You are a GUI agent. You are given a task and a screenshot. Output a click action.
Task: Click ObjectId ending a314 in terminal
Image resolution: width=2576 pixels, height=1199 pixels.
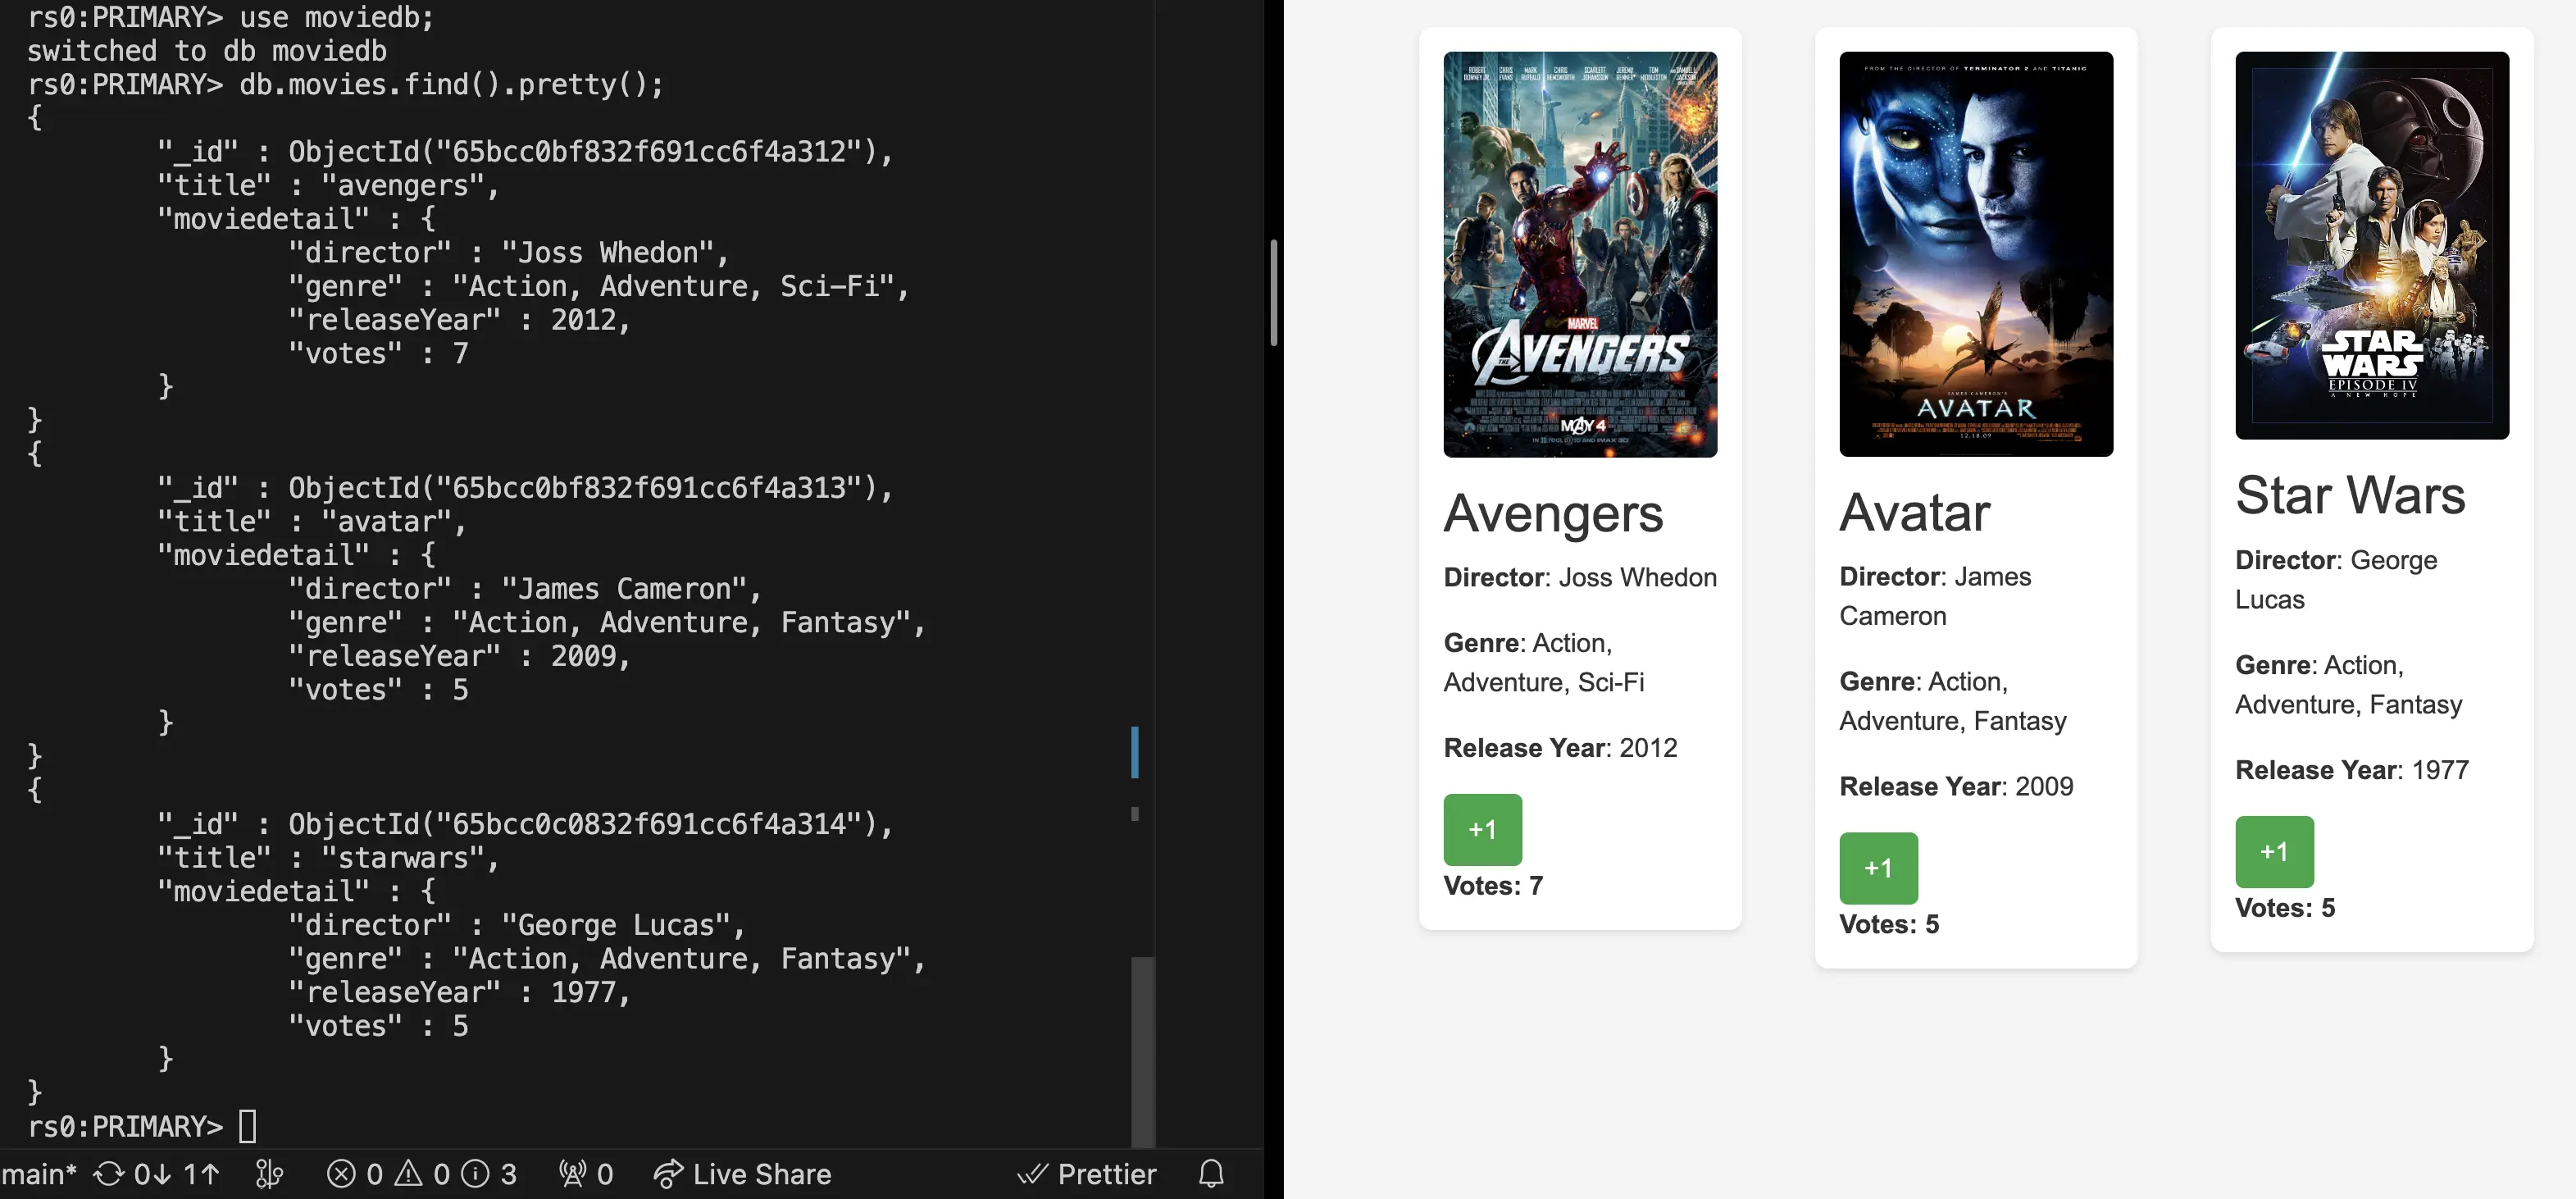pos(583,824)
